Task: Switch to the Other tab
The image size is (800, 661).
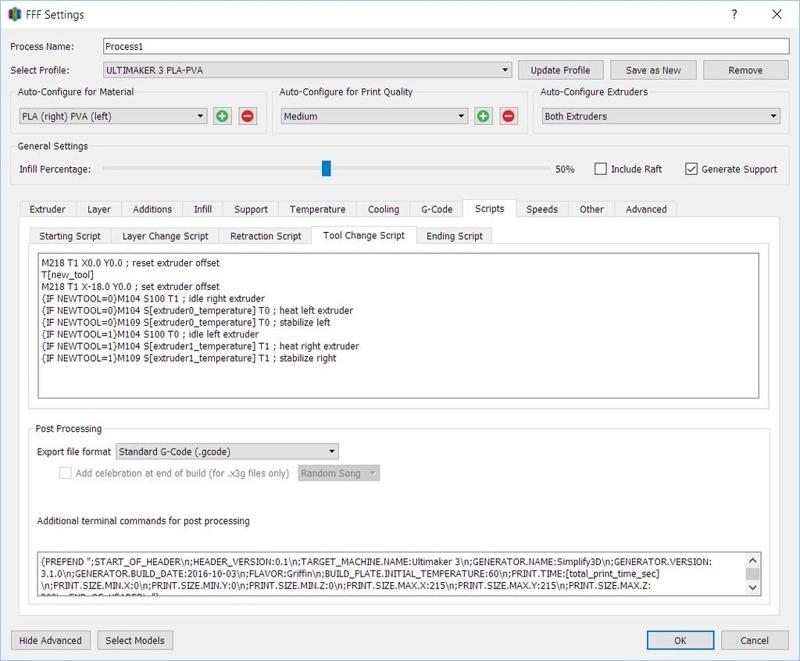Action: (591, 209)
